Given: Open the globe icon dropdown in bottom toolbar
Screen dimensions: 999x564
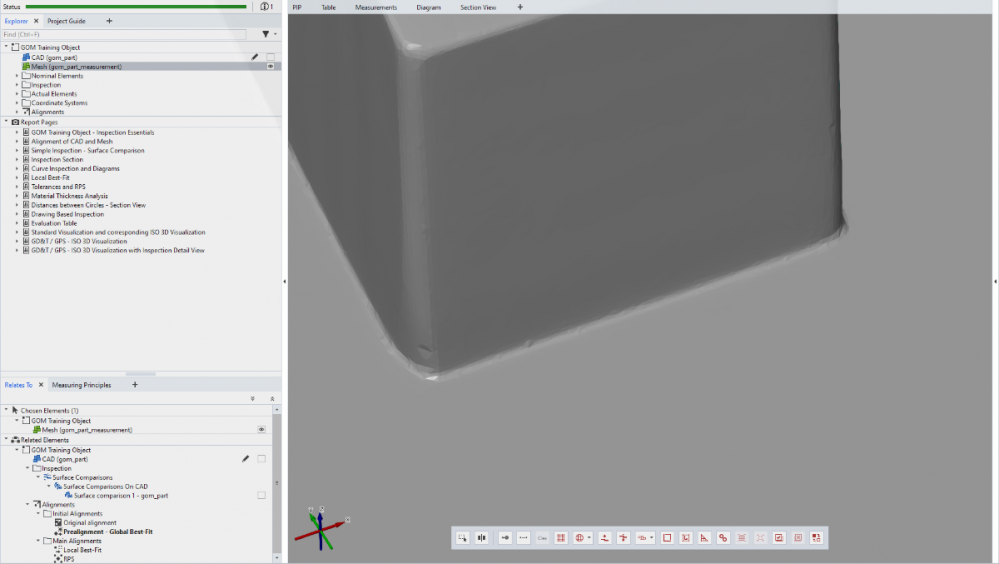Looking at the screenshot, I should [582, 538].
